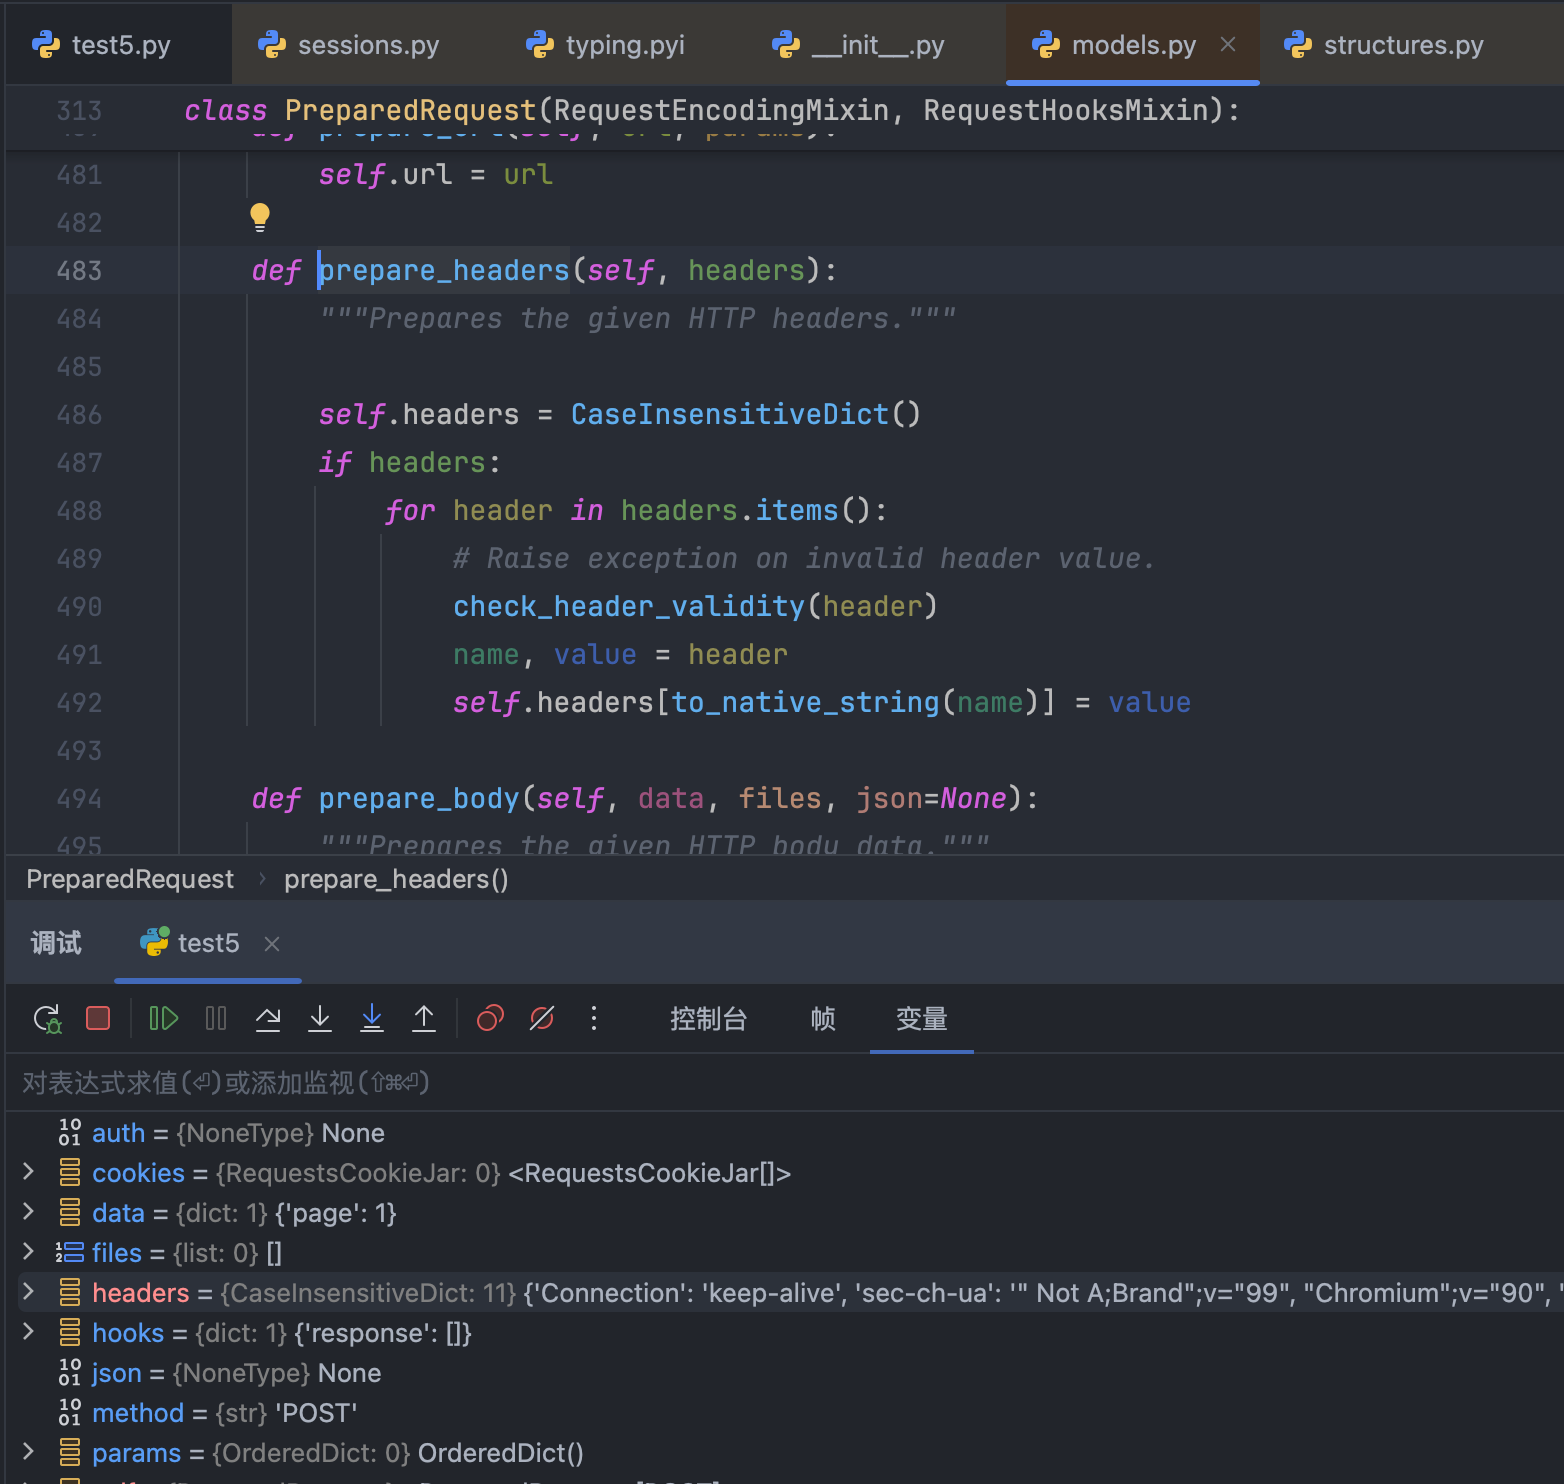Expand the headers variable node
This screenshot has height=1484, width=1564.
29,1292
